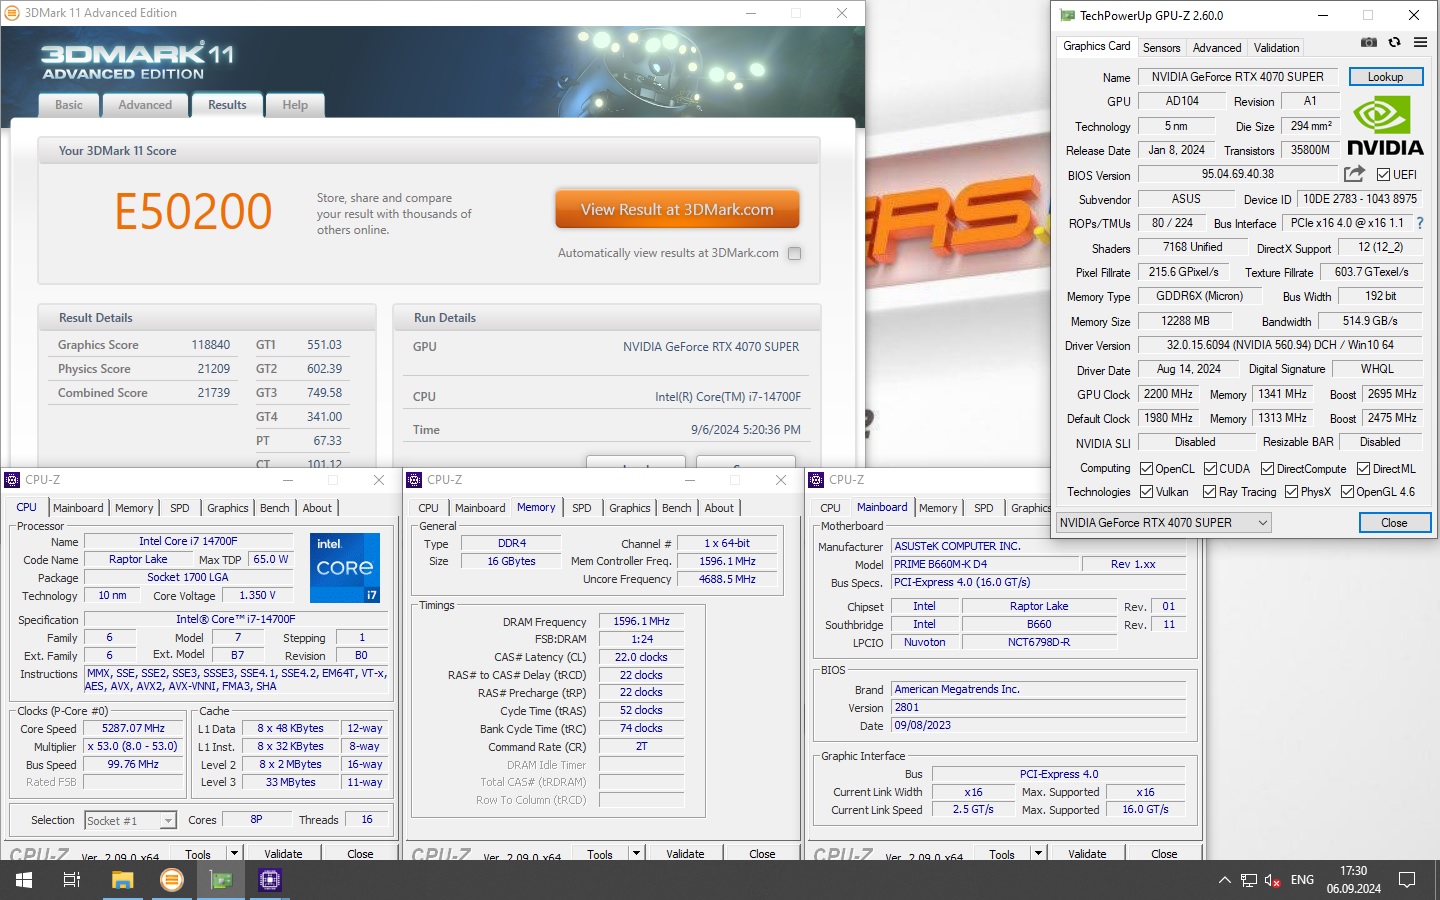1440x900 pixels.
Task: Click the Graphics Score value 118840
Action: coord(211,345)
